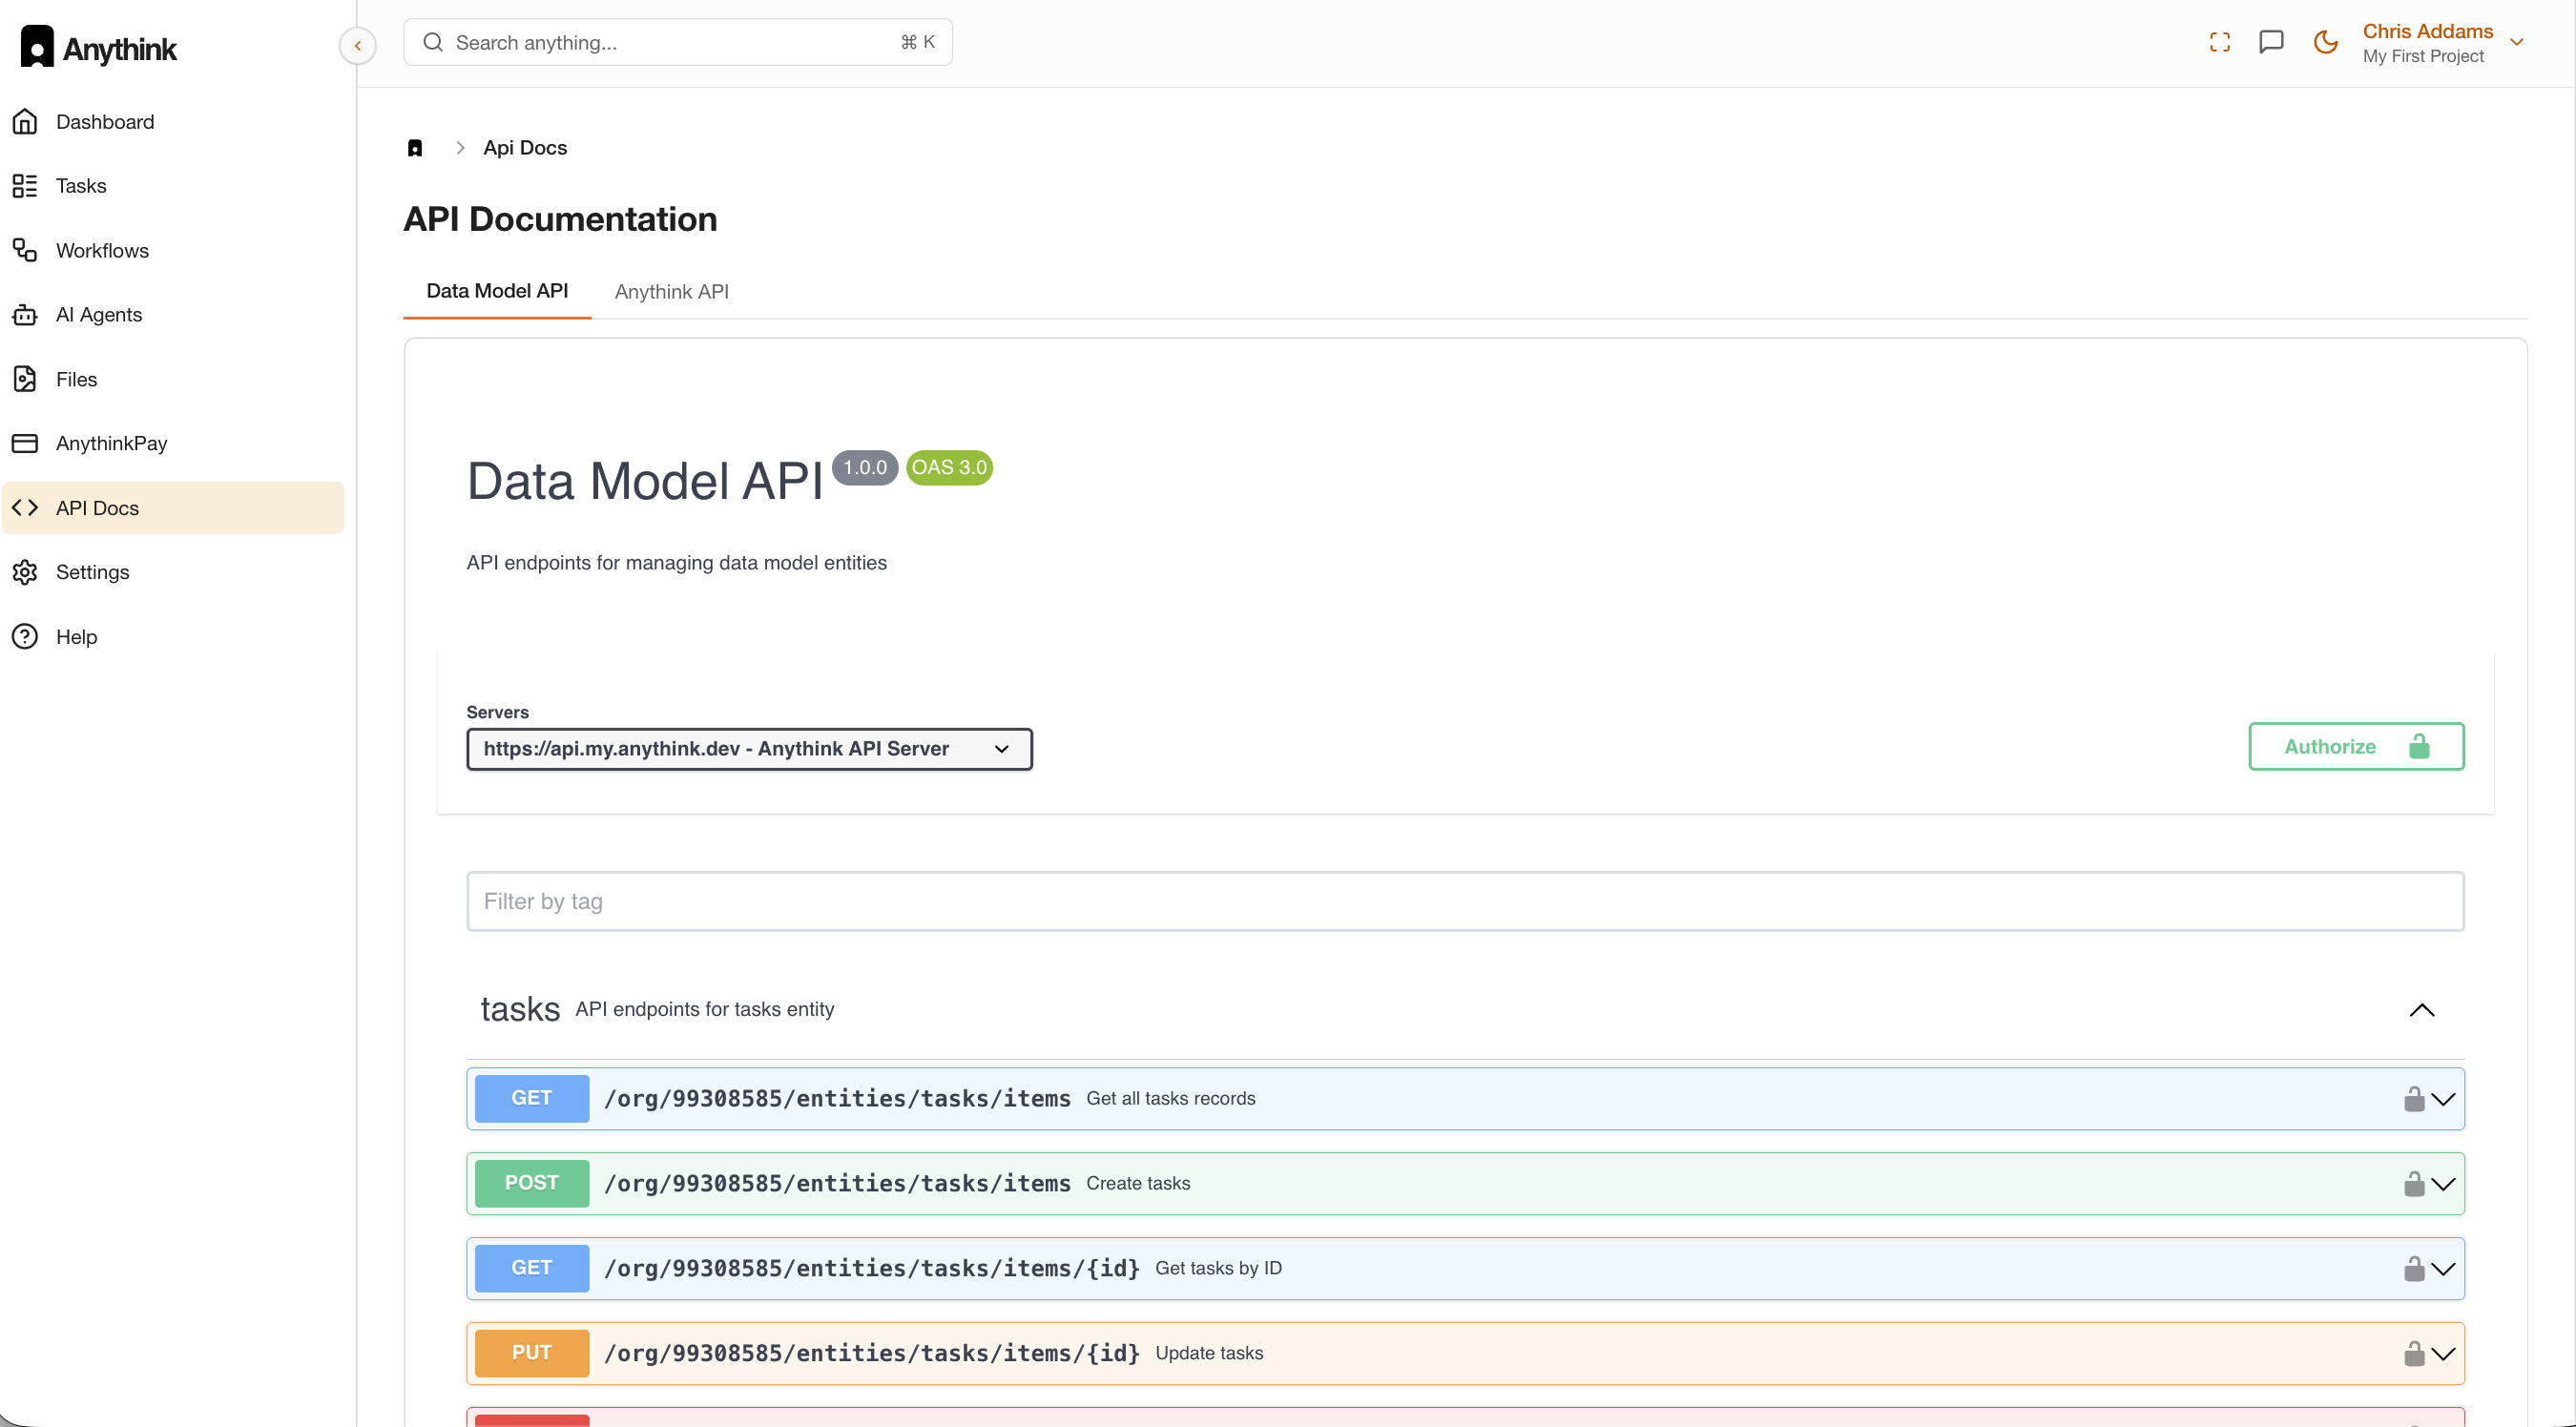Viewport: 2576px width, 1427px height.
Task: Toggle dark mode with the moon icon
Action: point(2325,42)
